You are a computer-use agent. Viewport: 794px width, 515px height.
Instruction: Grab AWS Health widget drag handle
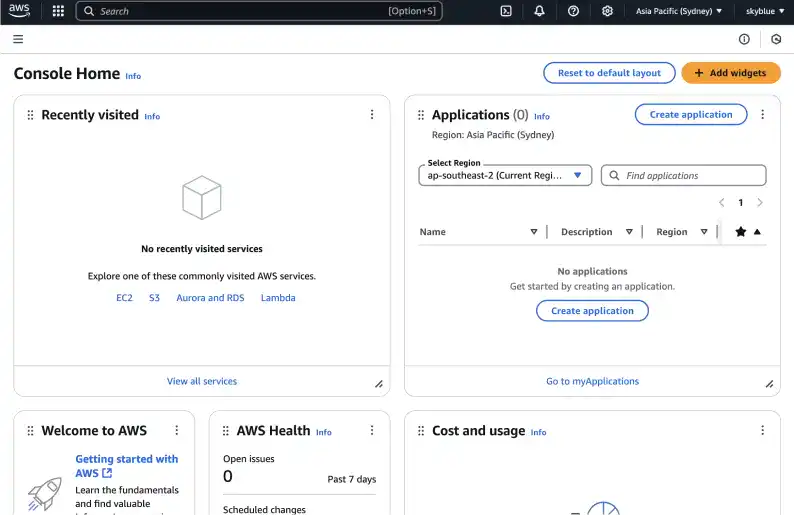coord(226,430)
